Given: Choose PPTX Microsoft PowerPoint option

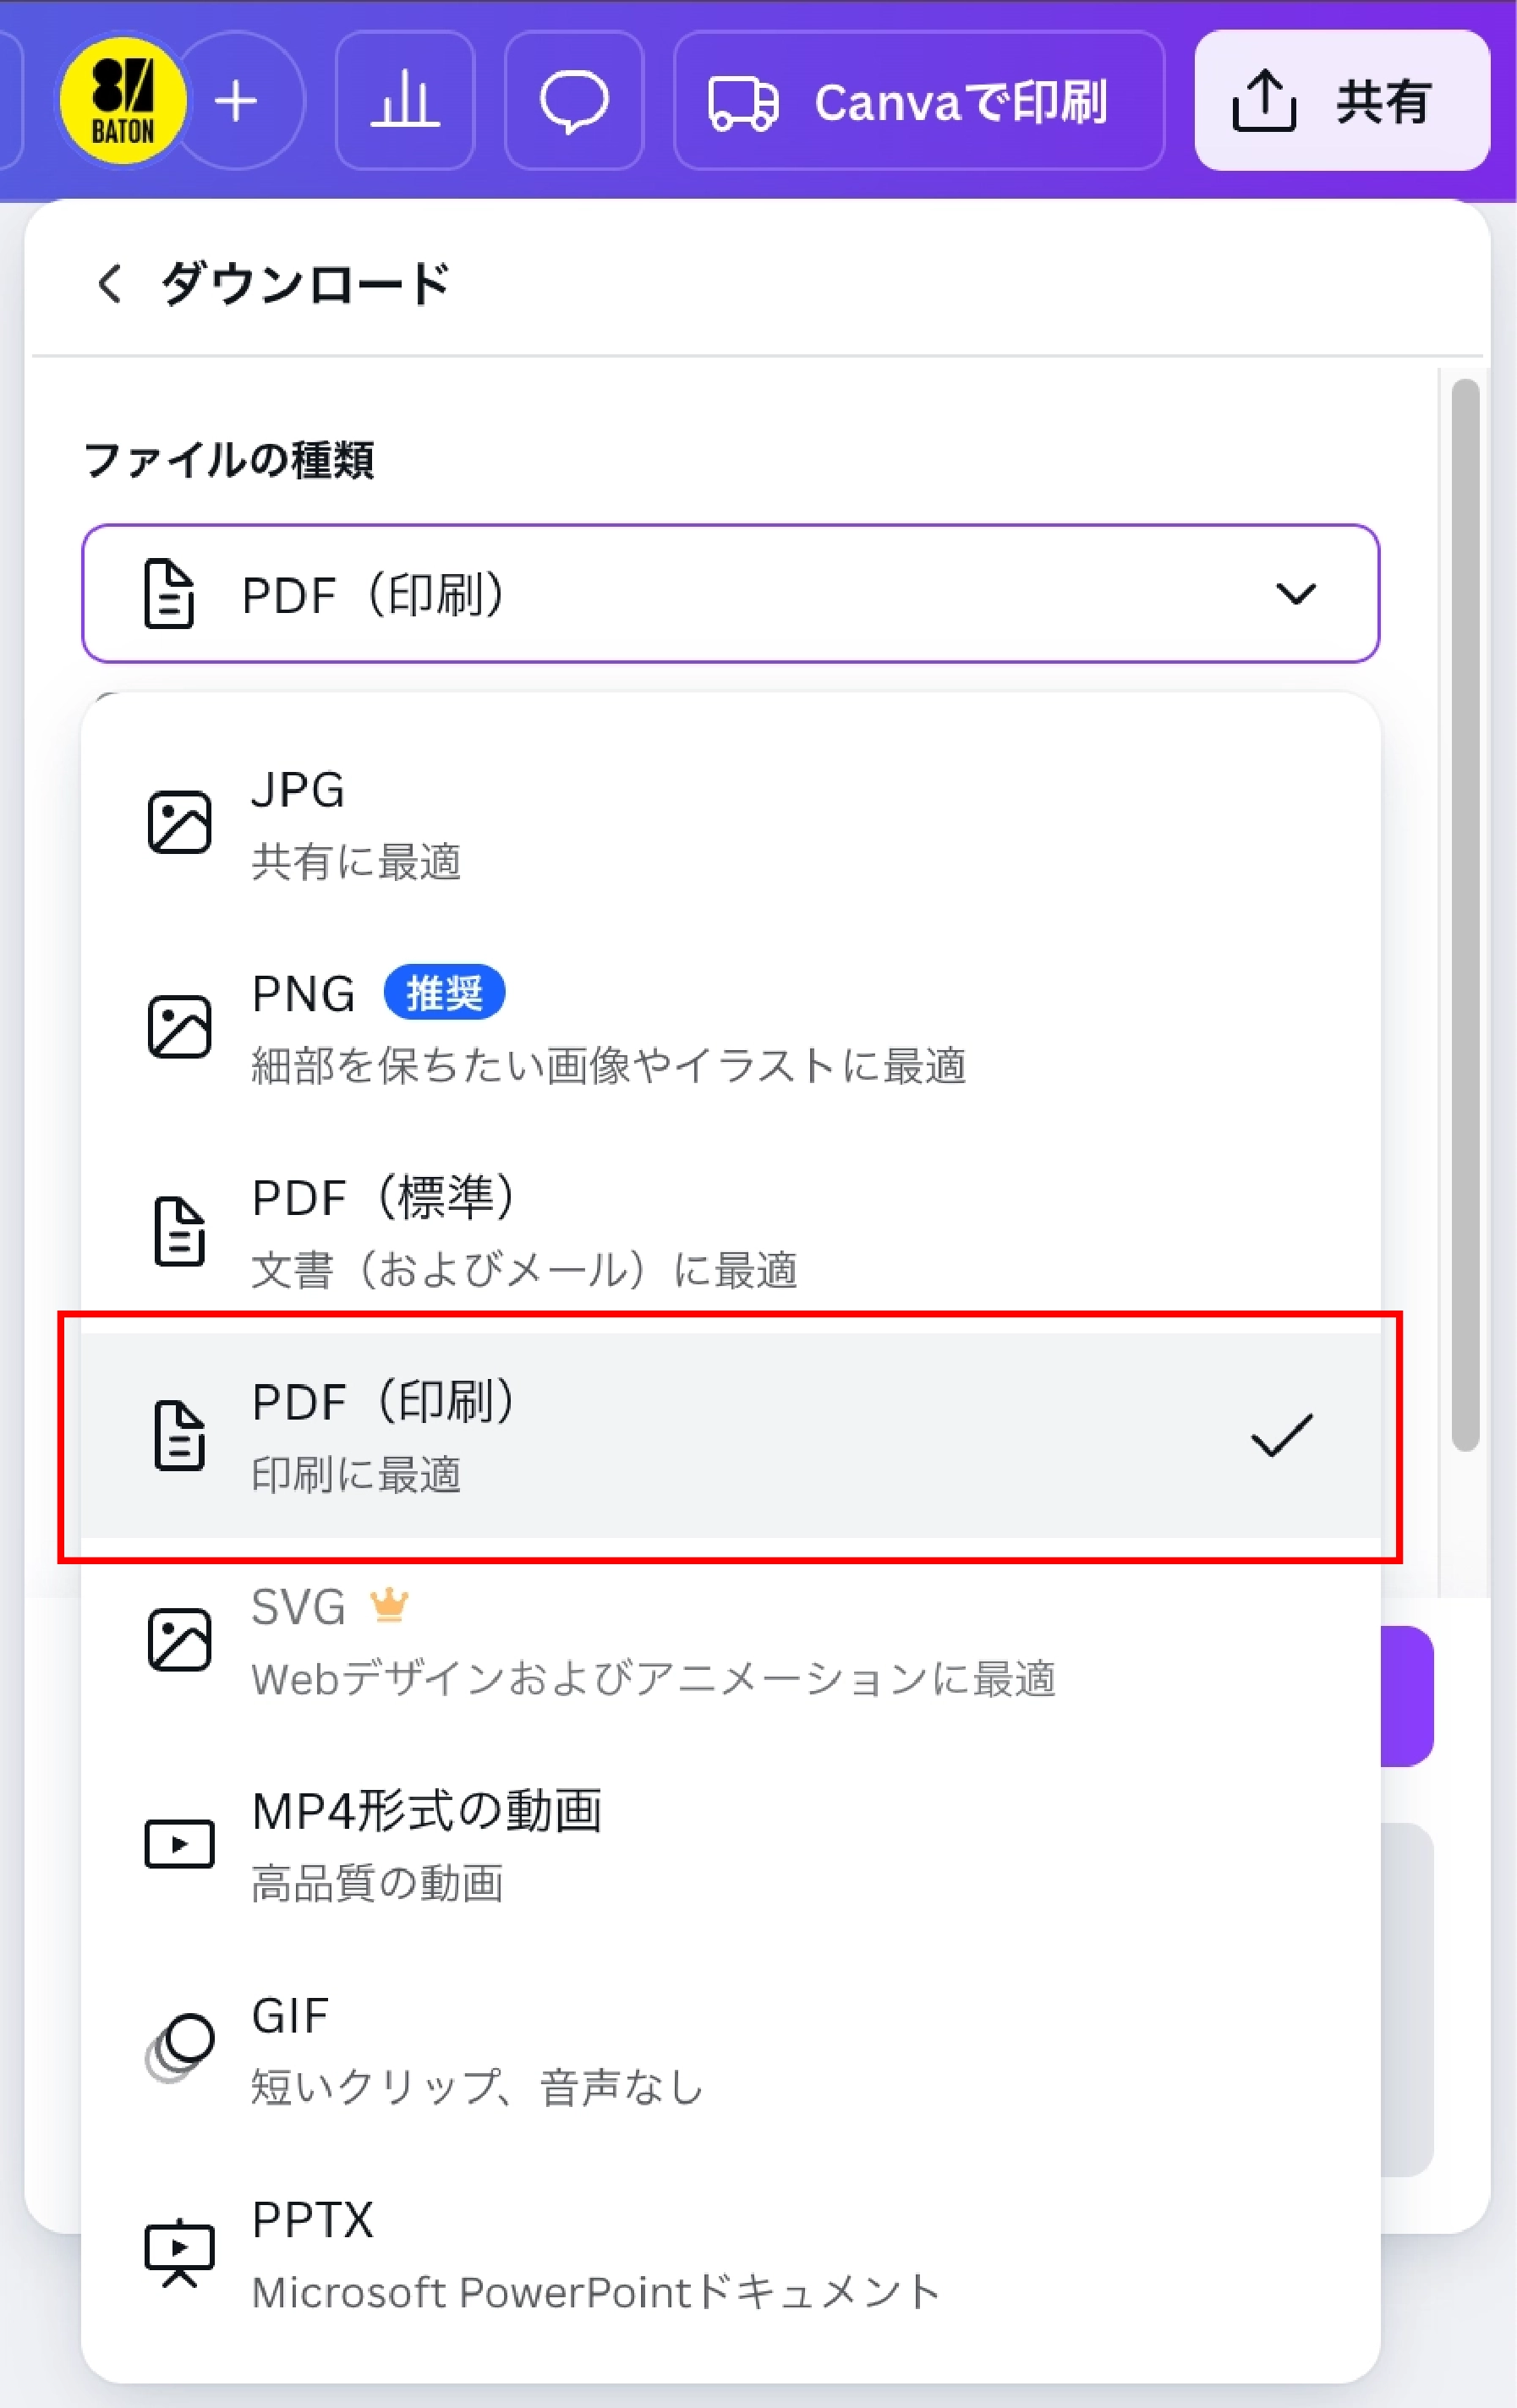Looking at the screenshot, I should pyautogui.click(x=731, y=2252).
